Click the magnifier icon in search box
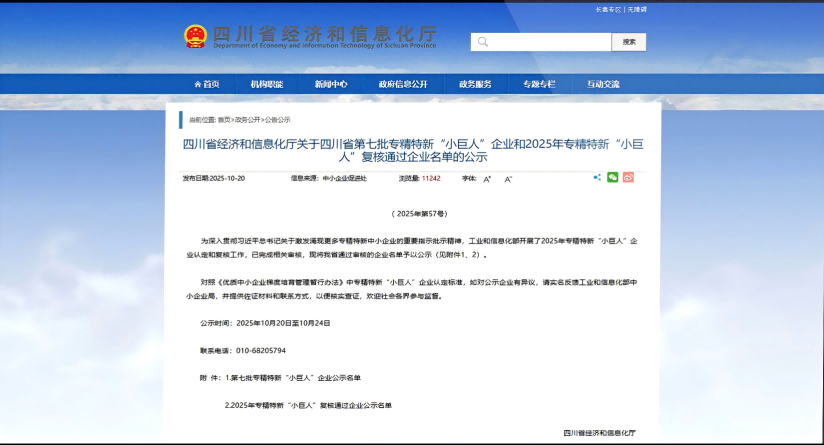824x445 pixels. pos(483,42)
